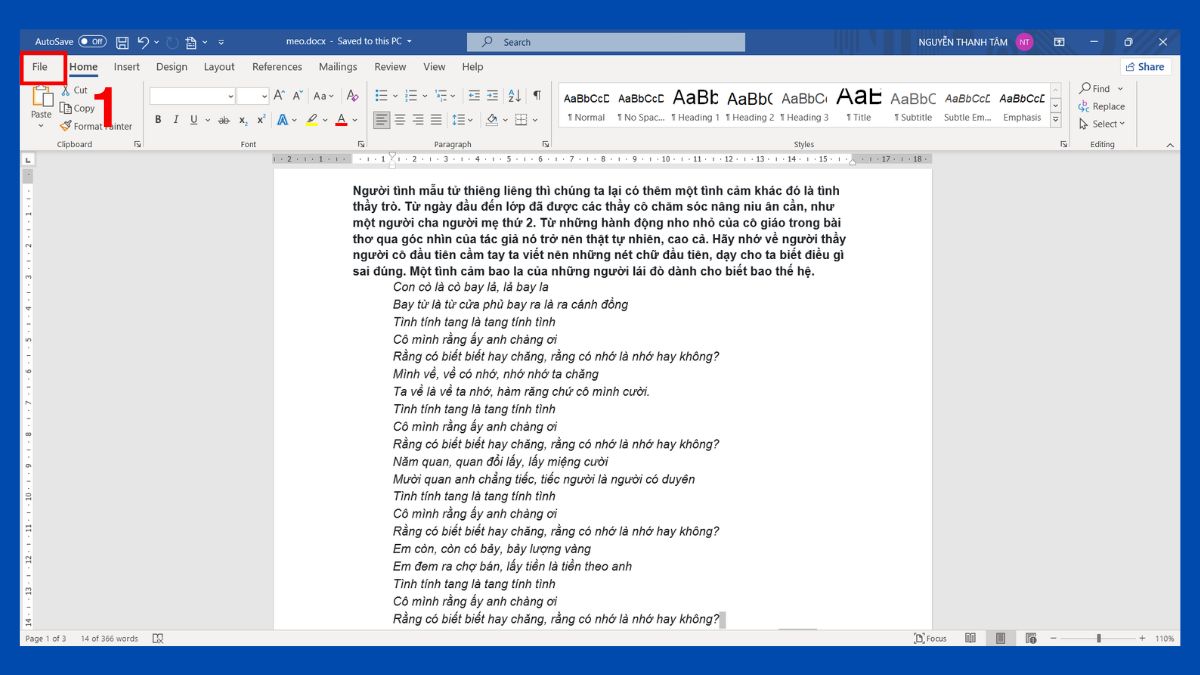Click the Paste clipboard icon
Viewport: 1200px width, 675px height.
pos(42,96)
